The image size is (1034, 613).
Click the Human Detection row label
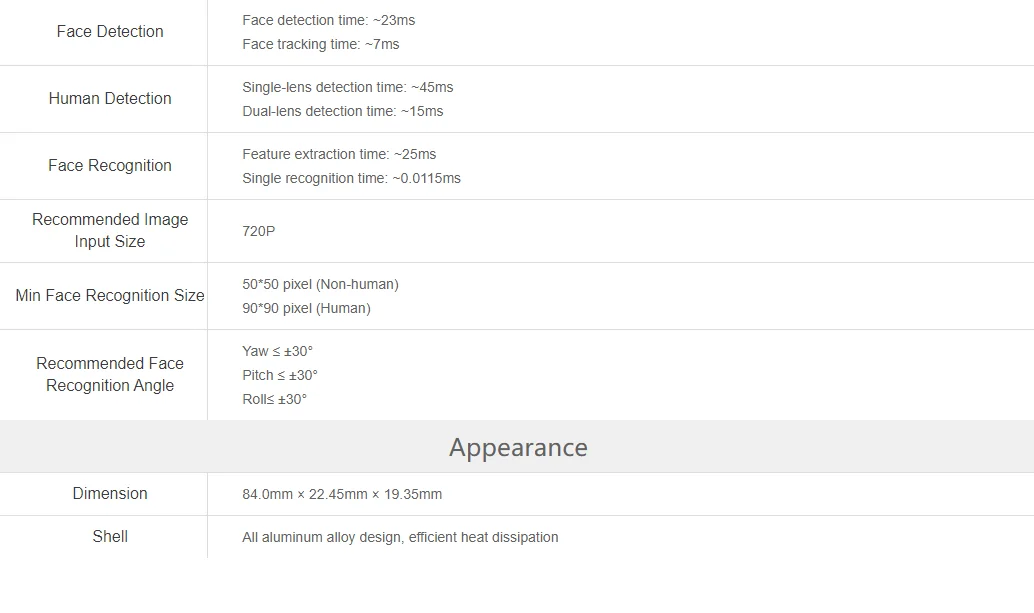pyautogui.click(x=109, y=98)
